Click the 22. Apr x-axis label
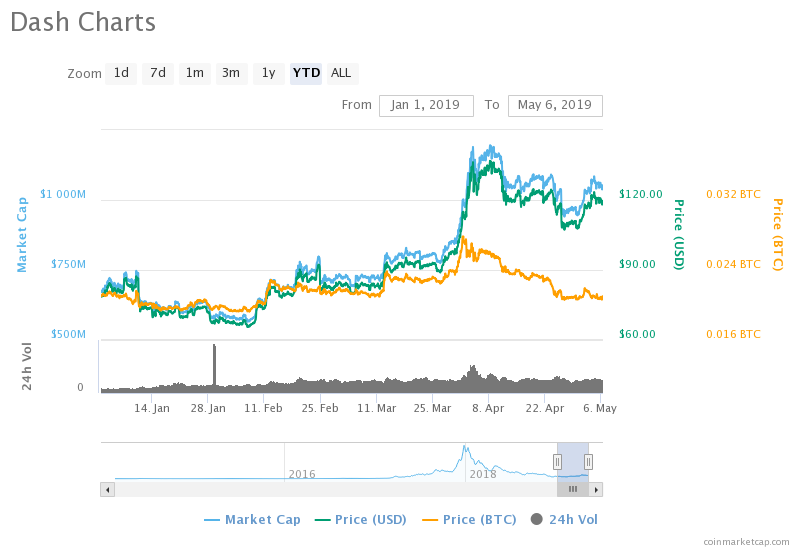Screen dimensions: 800x550 coord(544,409)
